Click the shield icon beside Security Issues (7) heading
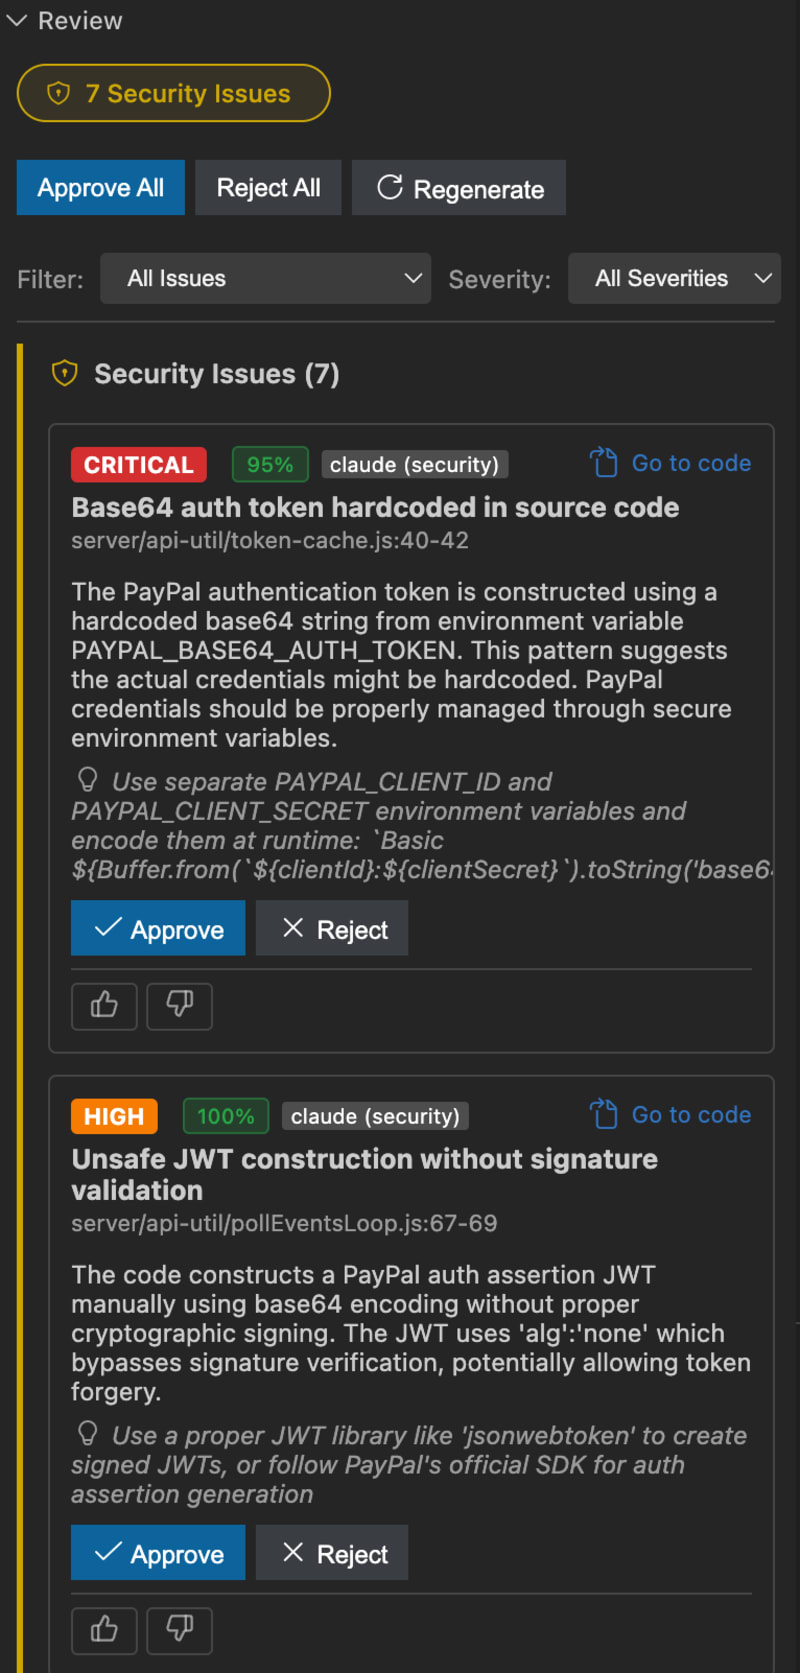The width and height of the screenshot is (800, 1673). pyautogui.click(x=65, y=373)
